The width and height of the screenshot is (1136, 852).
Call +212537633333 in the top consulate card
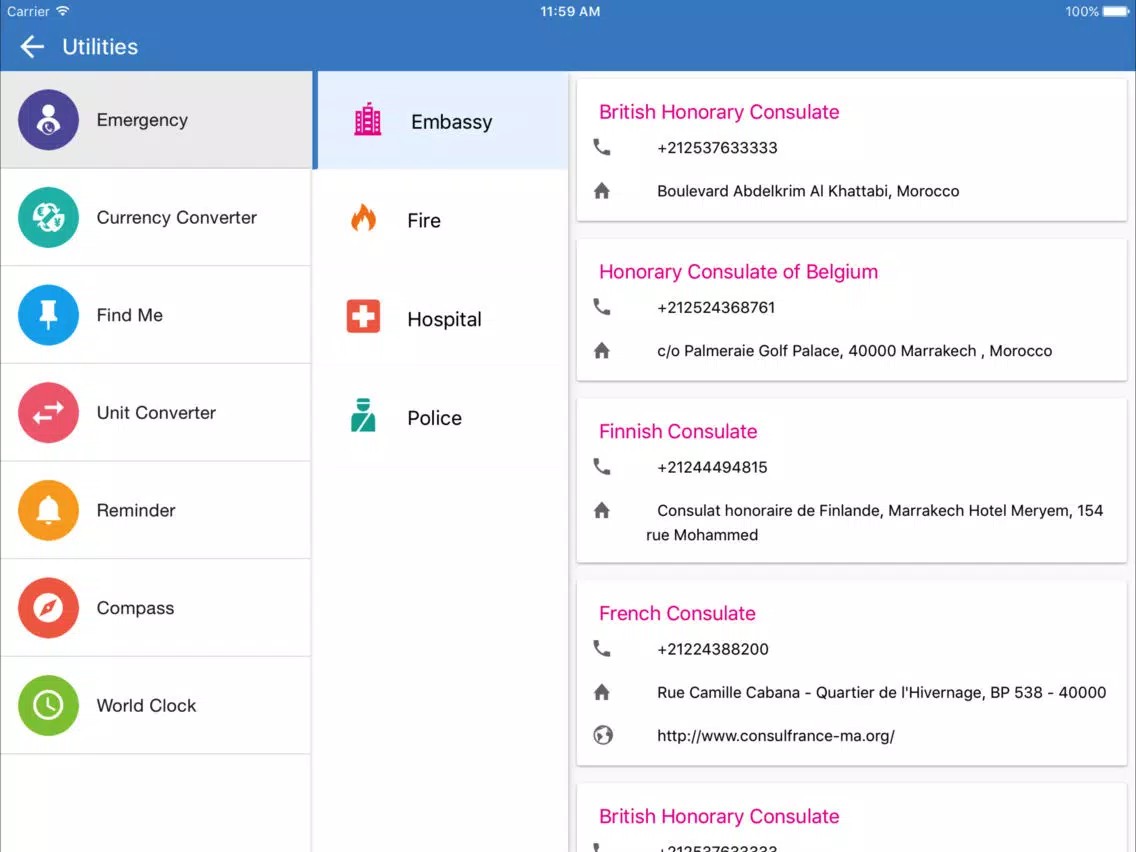[x=717, y=148]
